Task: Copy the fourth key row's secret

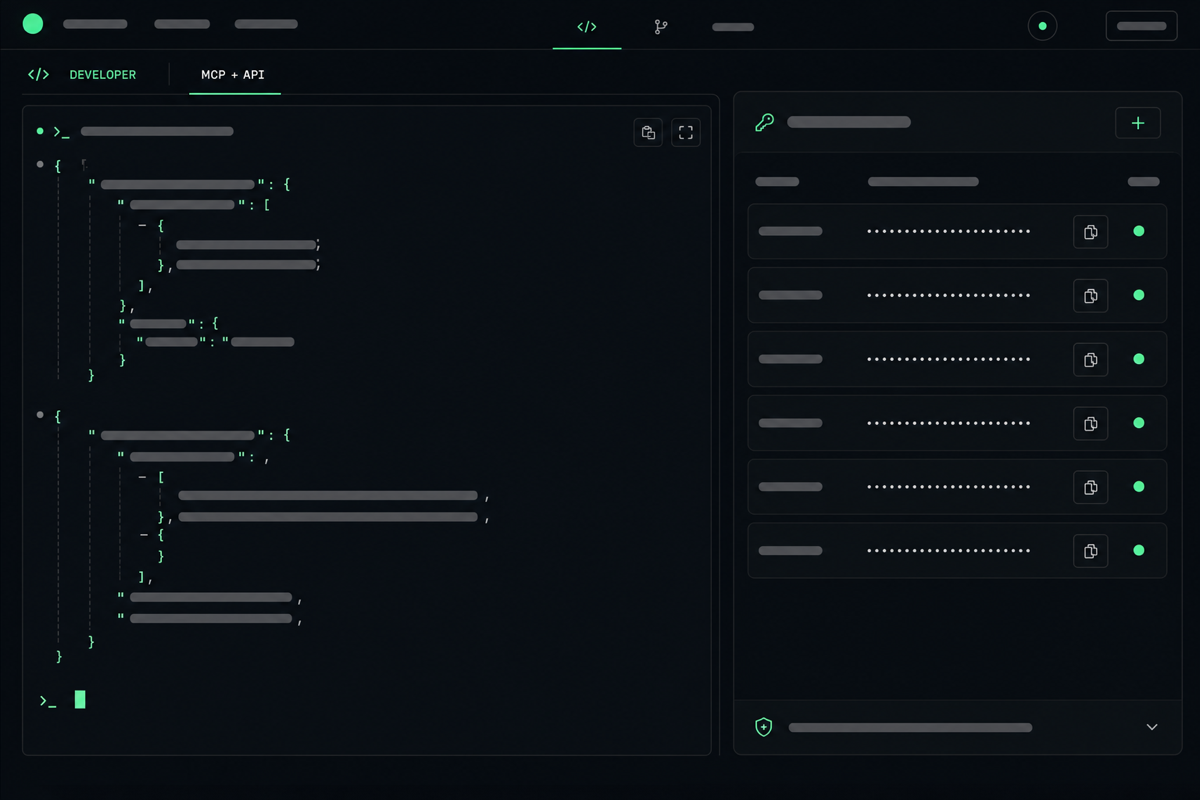Action: coord(1091,423)
